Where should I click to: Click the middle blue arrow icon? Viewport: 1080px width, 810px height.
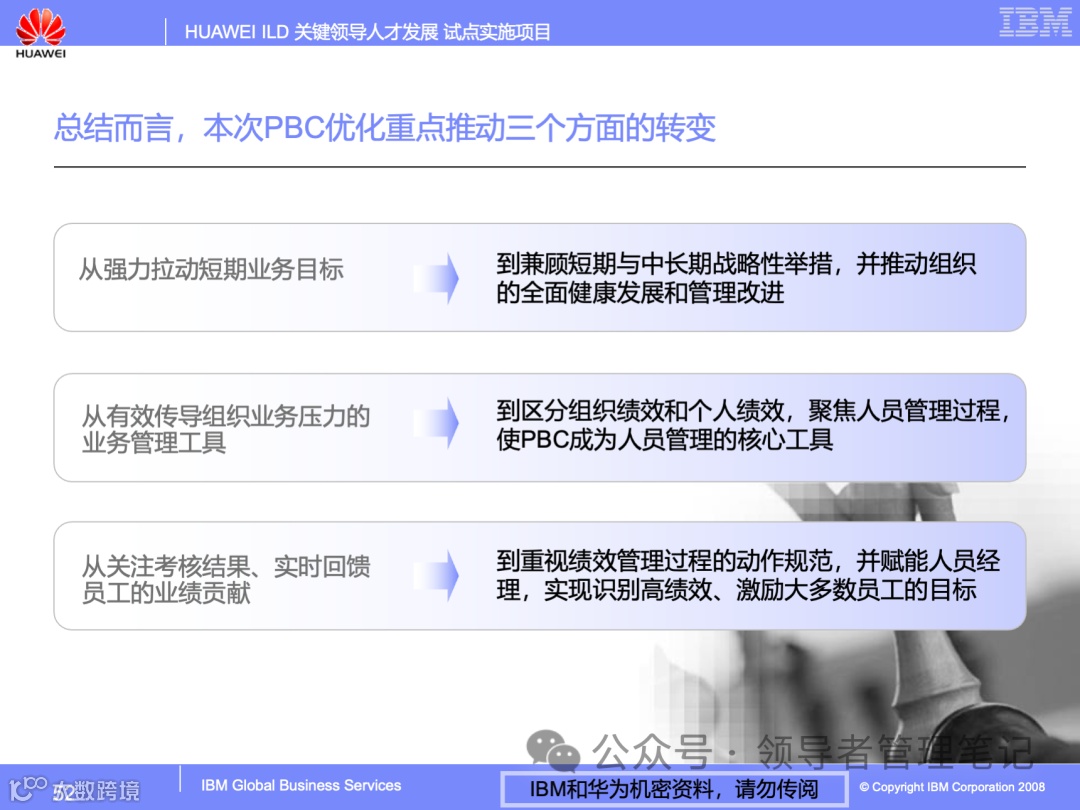click(437, 424)
